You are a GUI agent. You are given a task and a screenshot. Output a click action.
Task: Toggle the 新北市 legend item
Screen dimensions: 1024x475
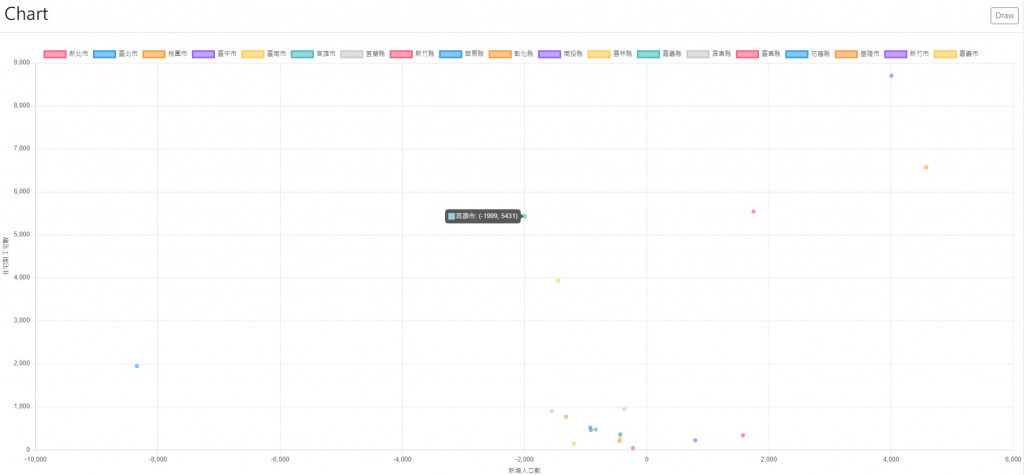pyautogui.click(x=66, y=54)
